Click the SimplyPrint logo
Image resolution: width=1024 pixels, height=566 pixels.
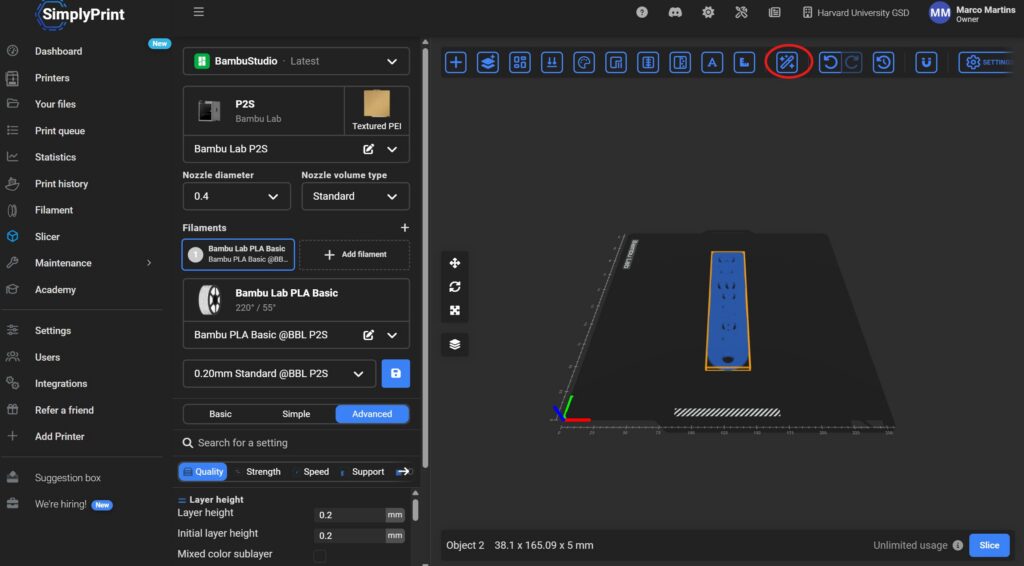[80, 15]
